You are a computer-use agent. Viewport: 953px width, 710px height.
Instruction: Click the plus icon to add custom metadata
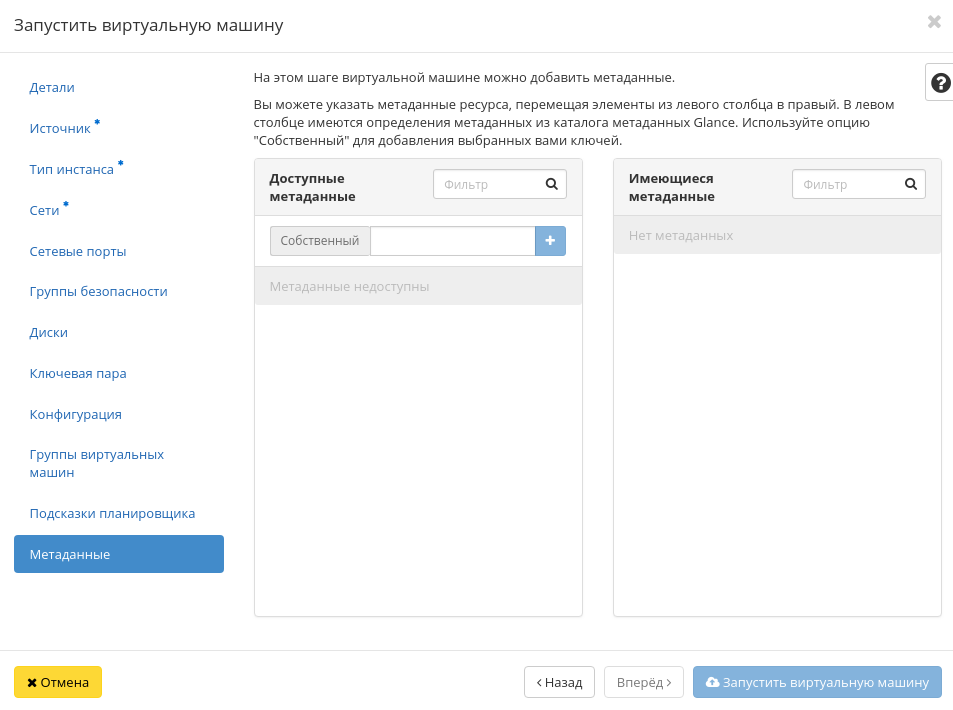(550, 241)
